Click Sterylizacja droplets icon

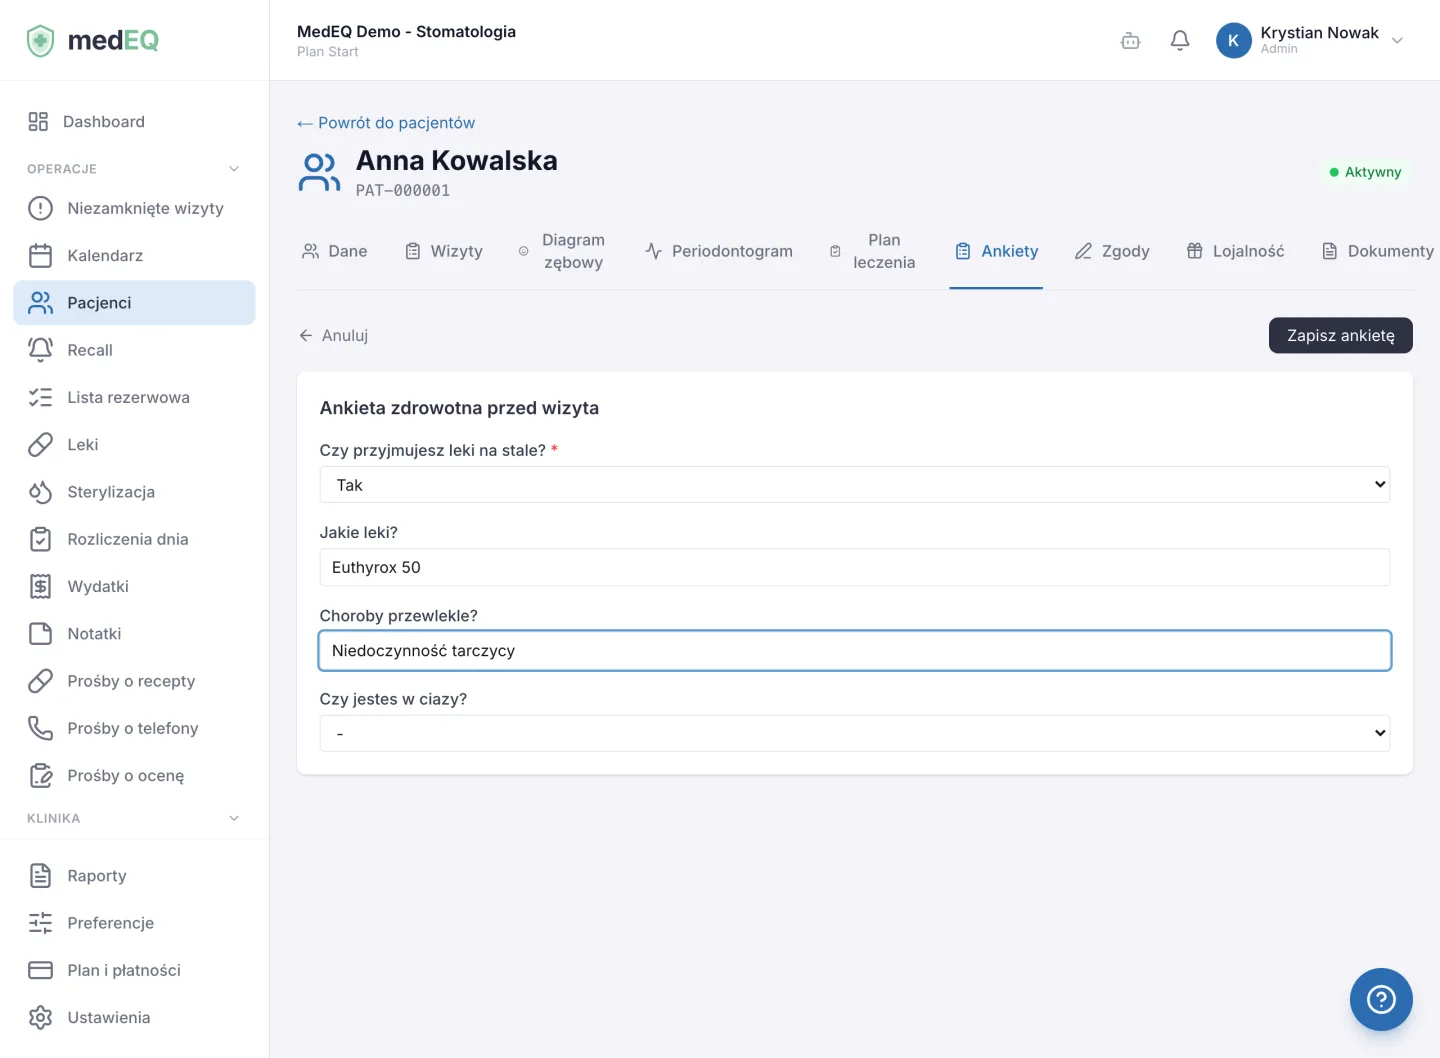tap(40, 492)
